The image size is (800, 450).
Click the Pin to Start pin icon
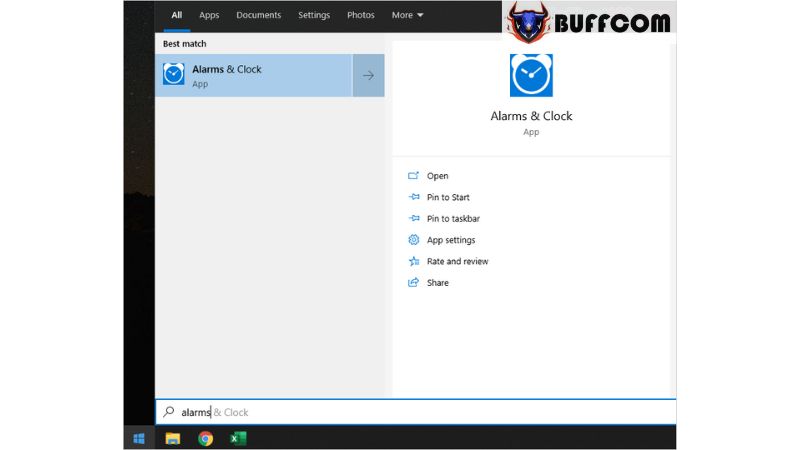coord(414,197)
